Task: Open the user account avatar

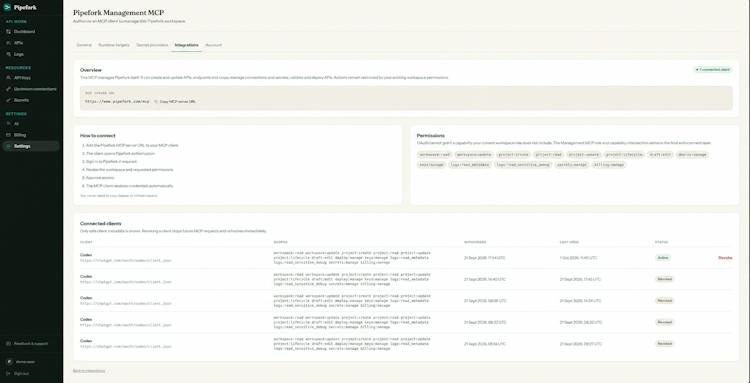Action: [x=9, y=362]
